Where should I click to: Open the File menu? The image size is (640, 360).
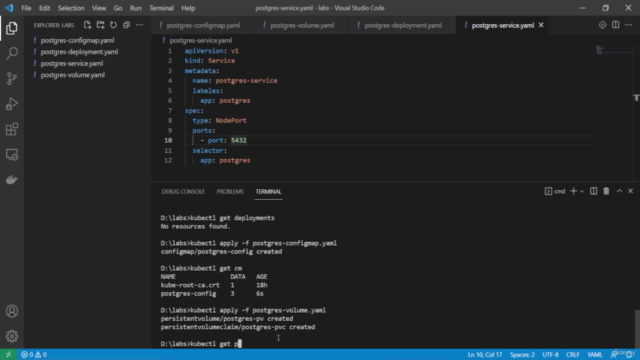pyautogui.click(x=26, y=8)
